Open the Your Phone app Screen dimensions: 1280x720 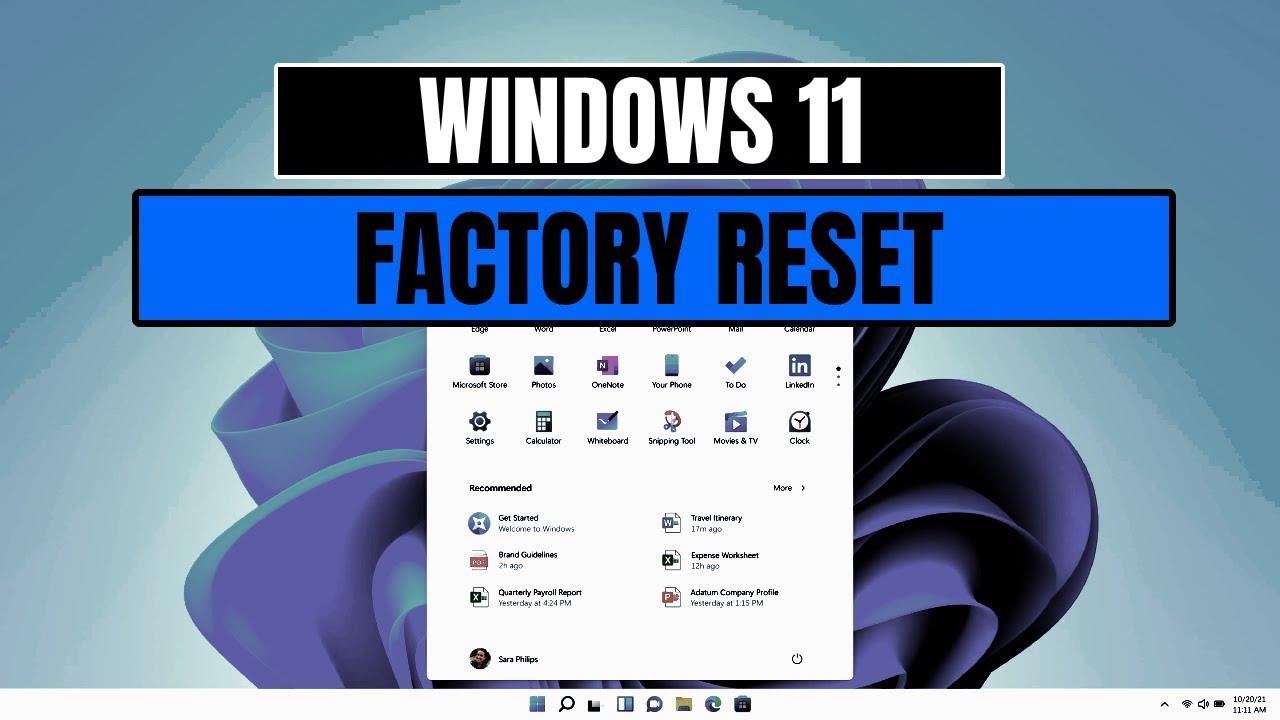[x=671, y=371]
